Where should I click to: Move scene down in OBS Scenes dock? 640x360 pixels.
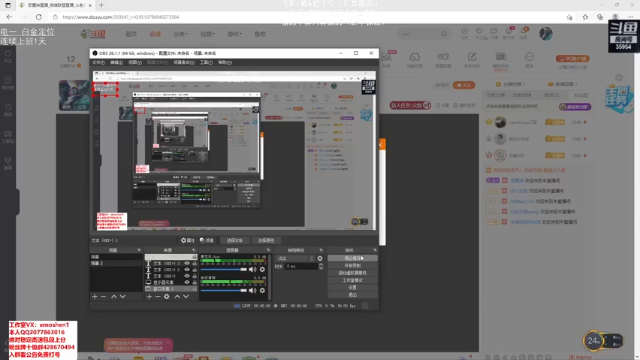click(122, 296)
